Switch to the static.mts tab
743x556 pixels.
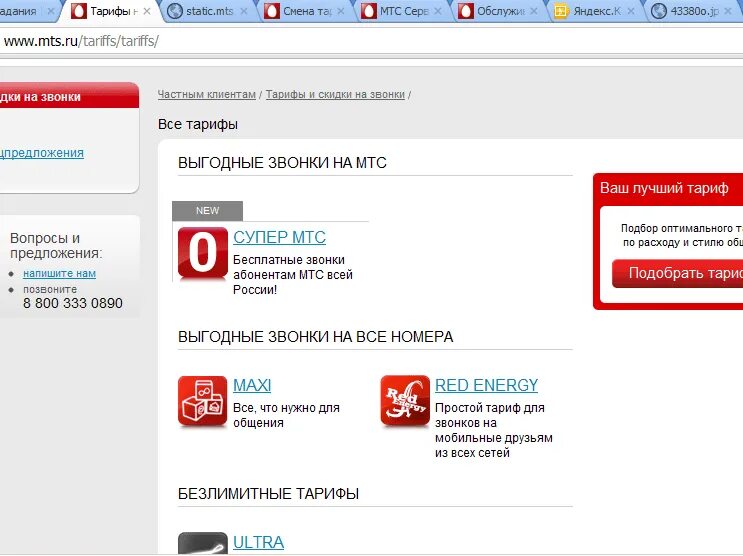[x=209, y=11]
